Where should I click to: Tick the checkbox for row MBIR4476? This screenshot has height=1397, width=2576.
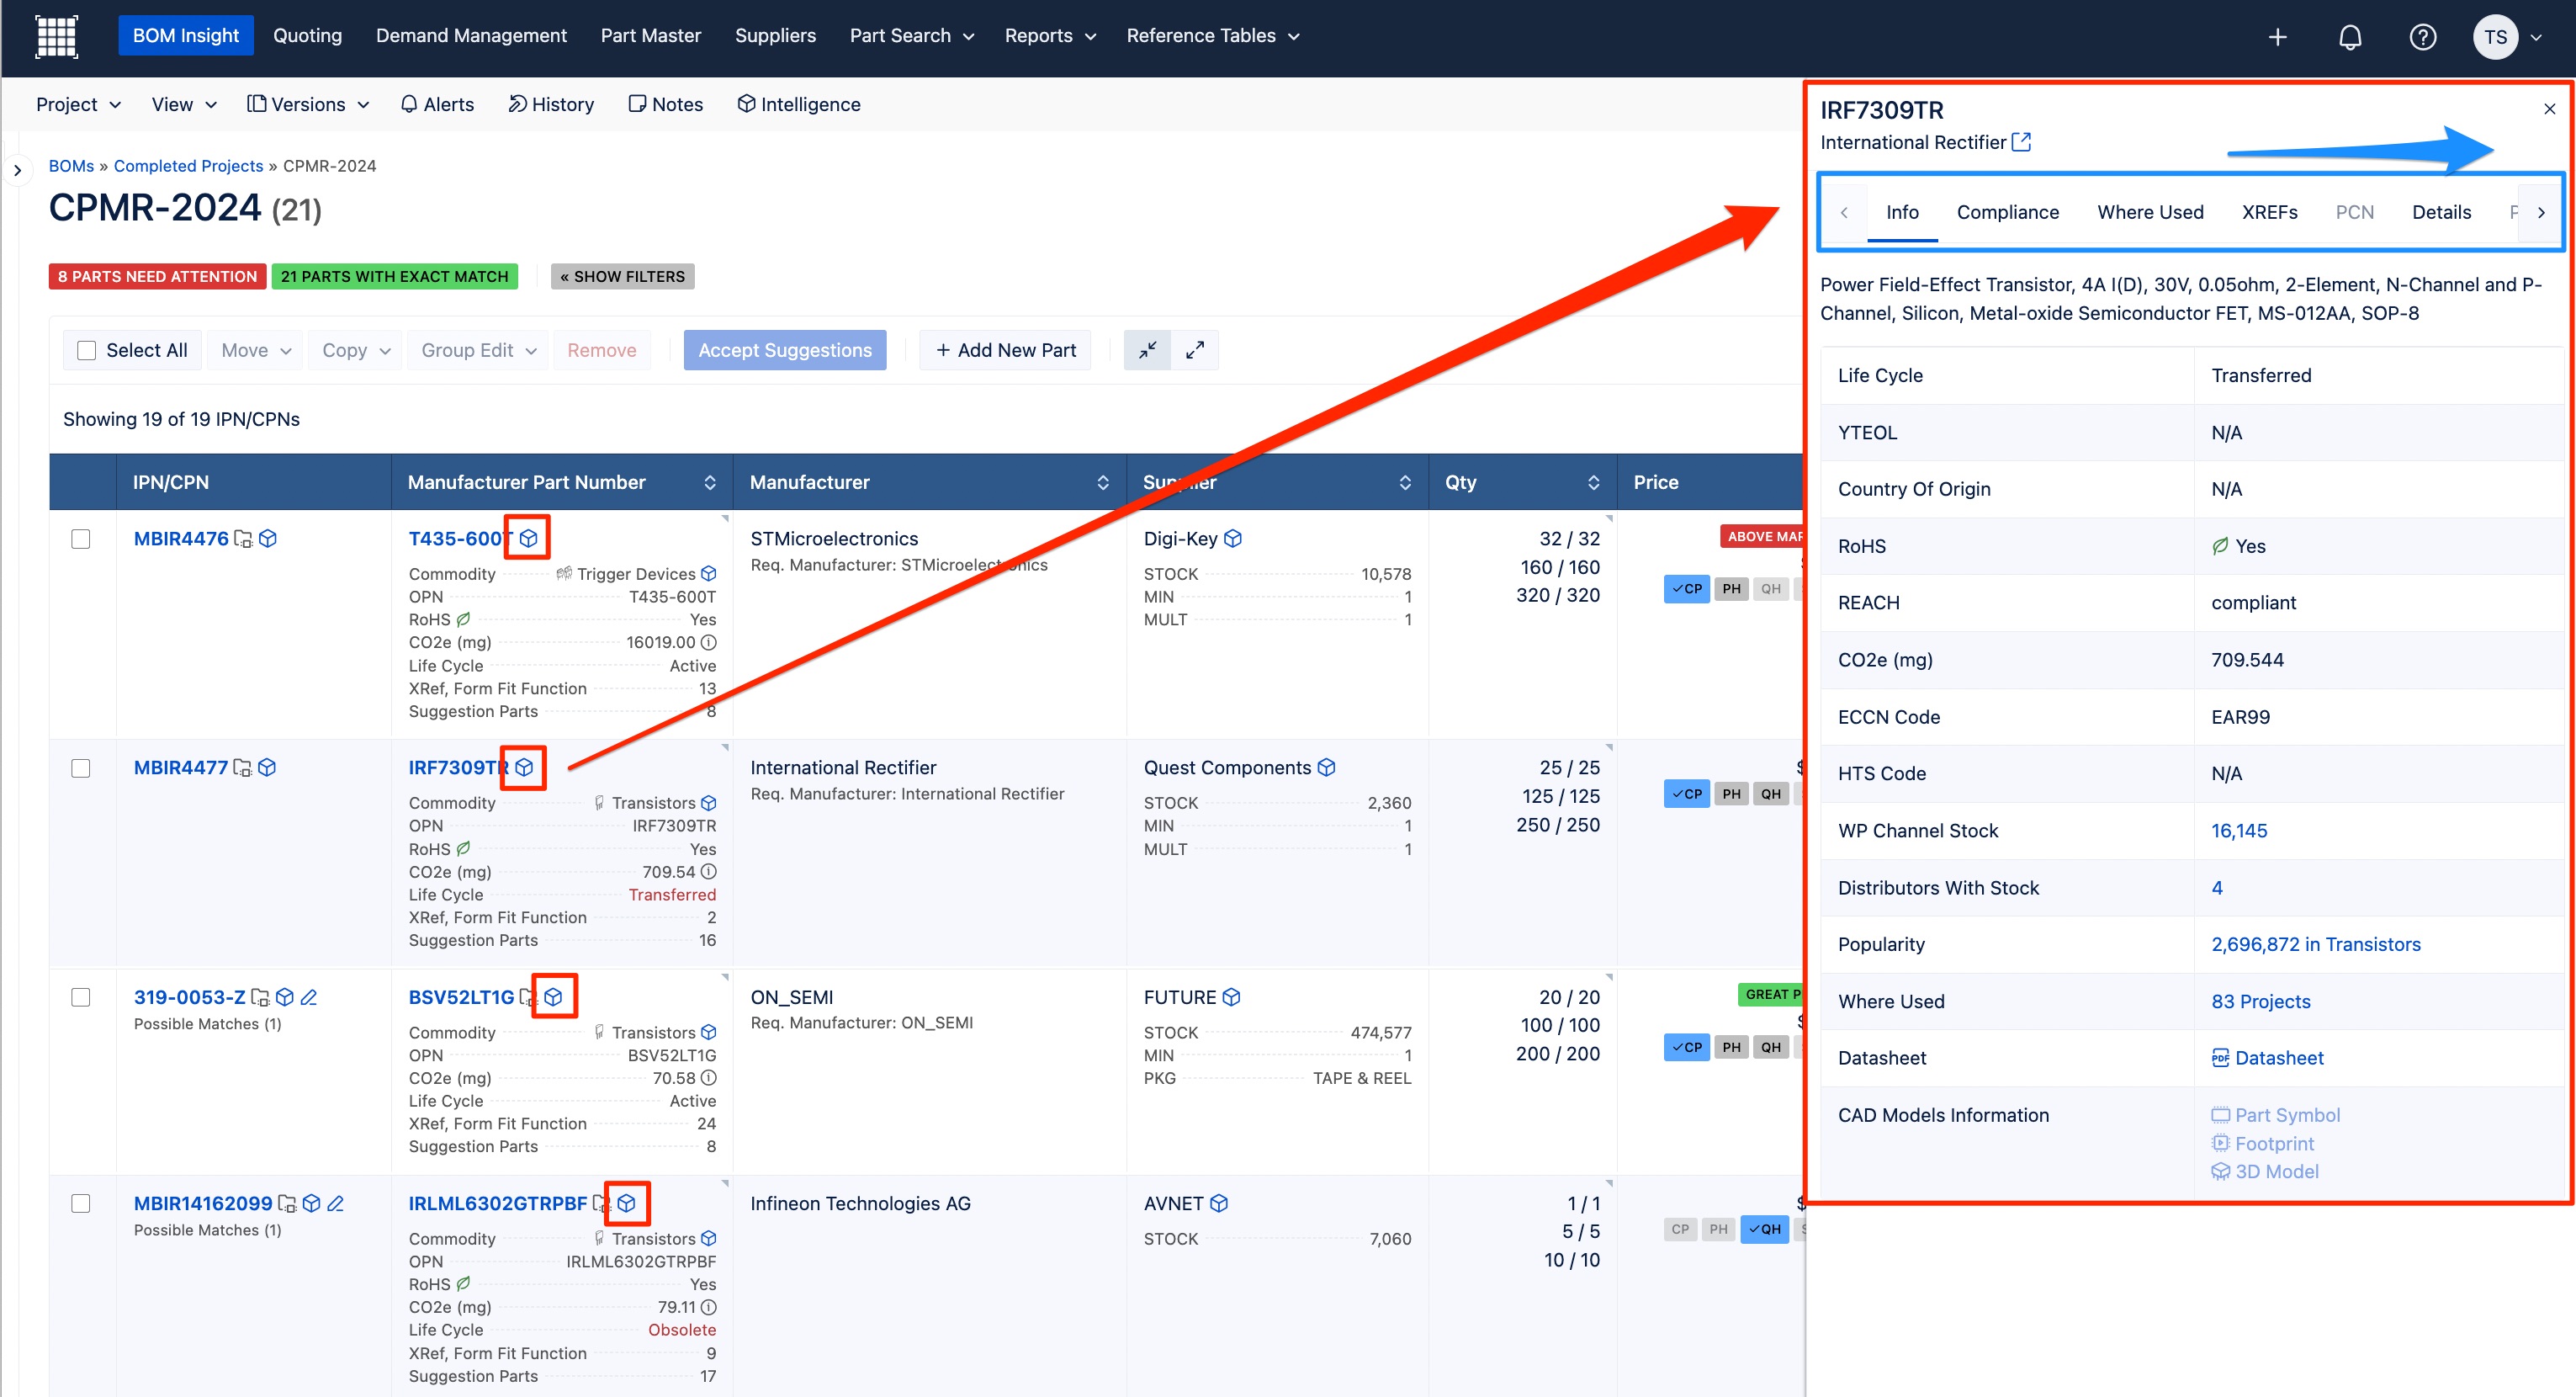click(81, 539)
